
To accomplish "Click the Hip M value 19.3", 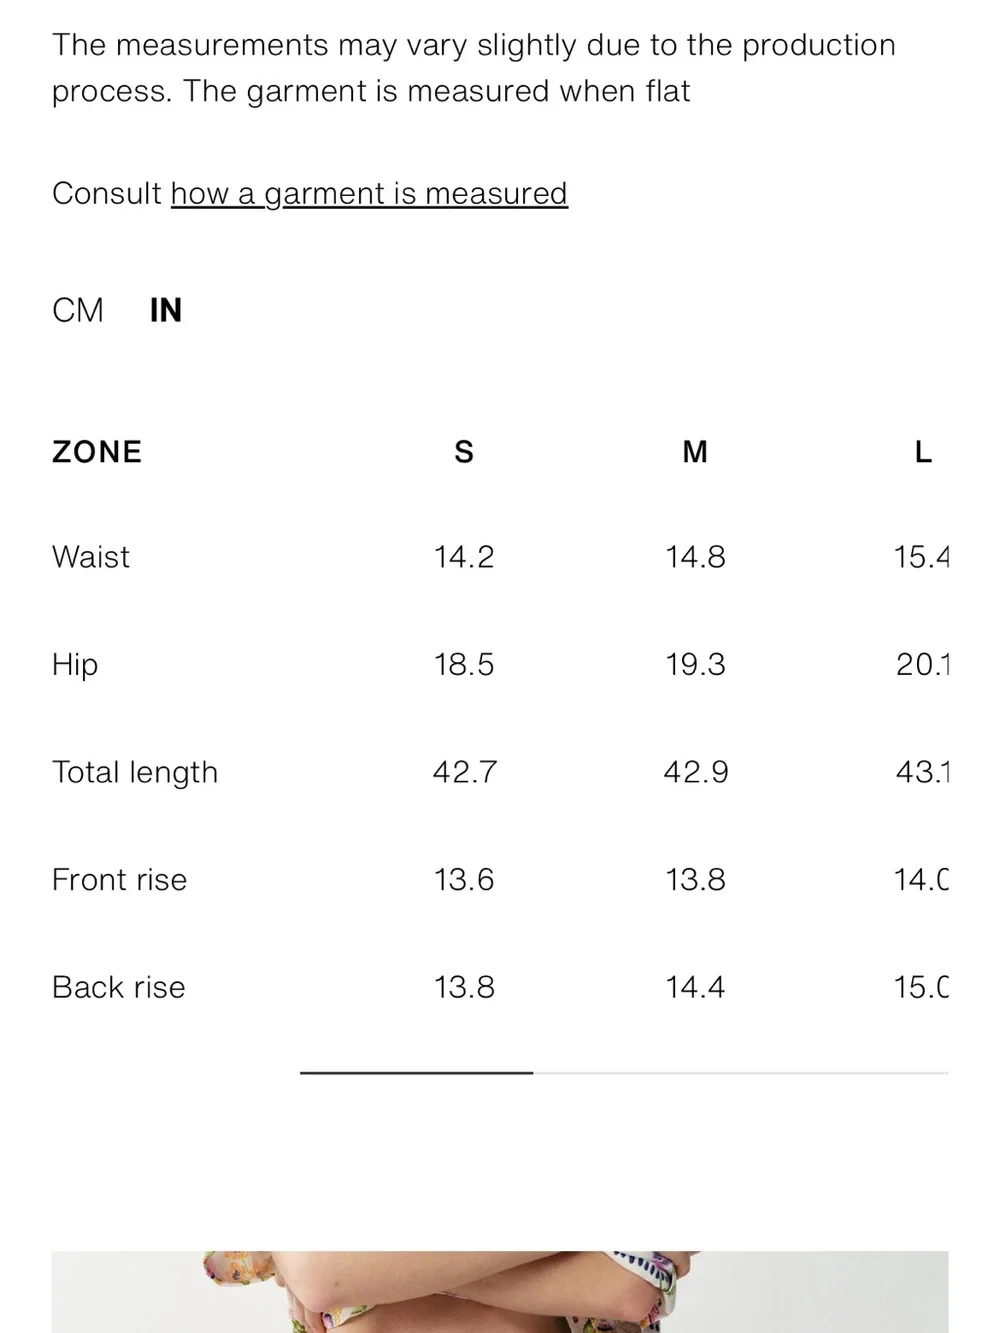I will pos(695,665).
